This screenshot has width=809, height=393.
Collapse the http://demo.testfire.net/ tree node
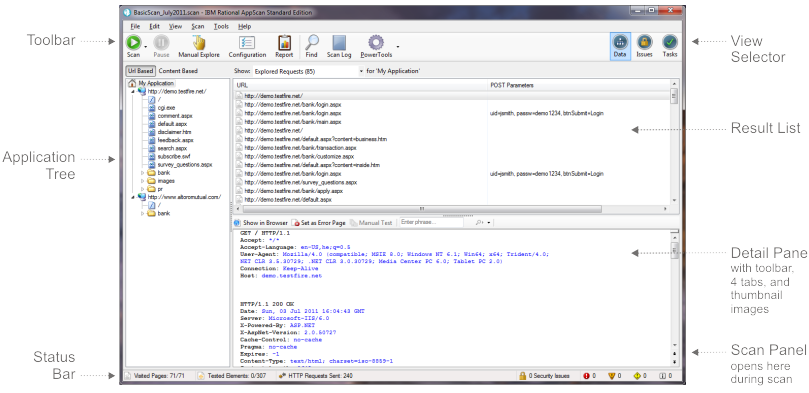point(133,91)
